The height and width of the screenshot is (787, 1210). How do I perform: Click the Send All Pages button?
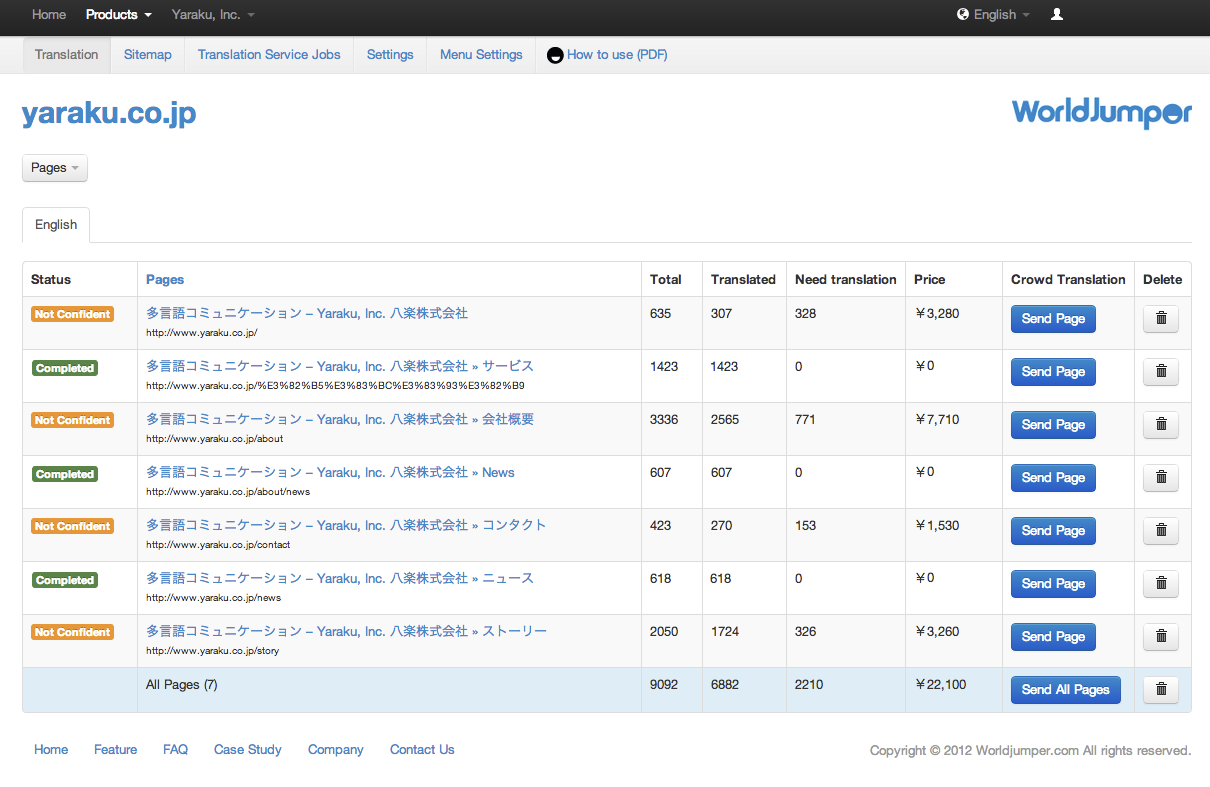pos(1066,690)
